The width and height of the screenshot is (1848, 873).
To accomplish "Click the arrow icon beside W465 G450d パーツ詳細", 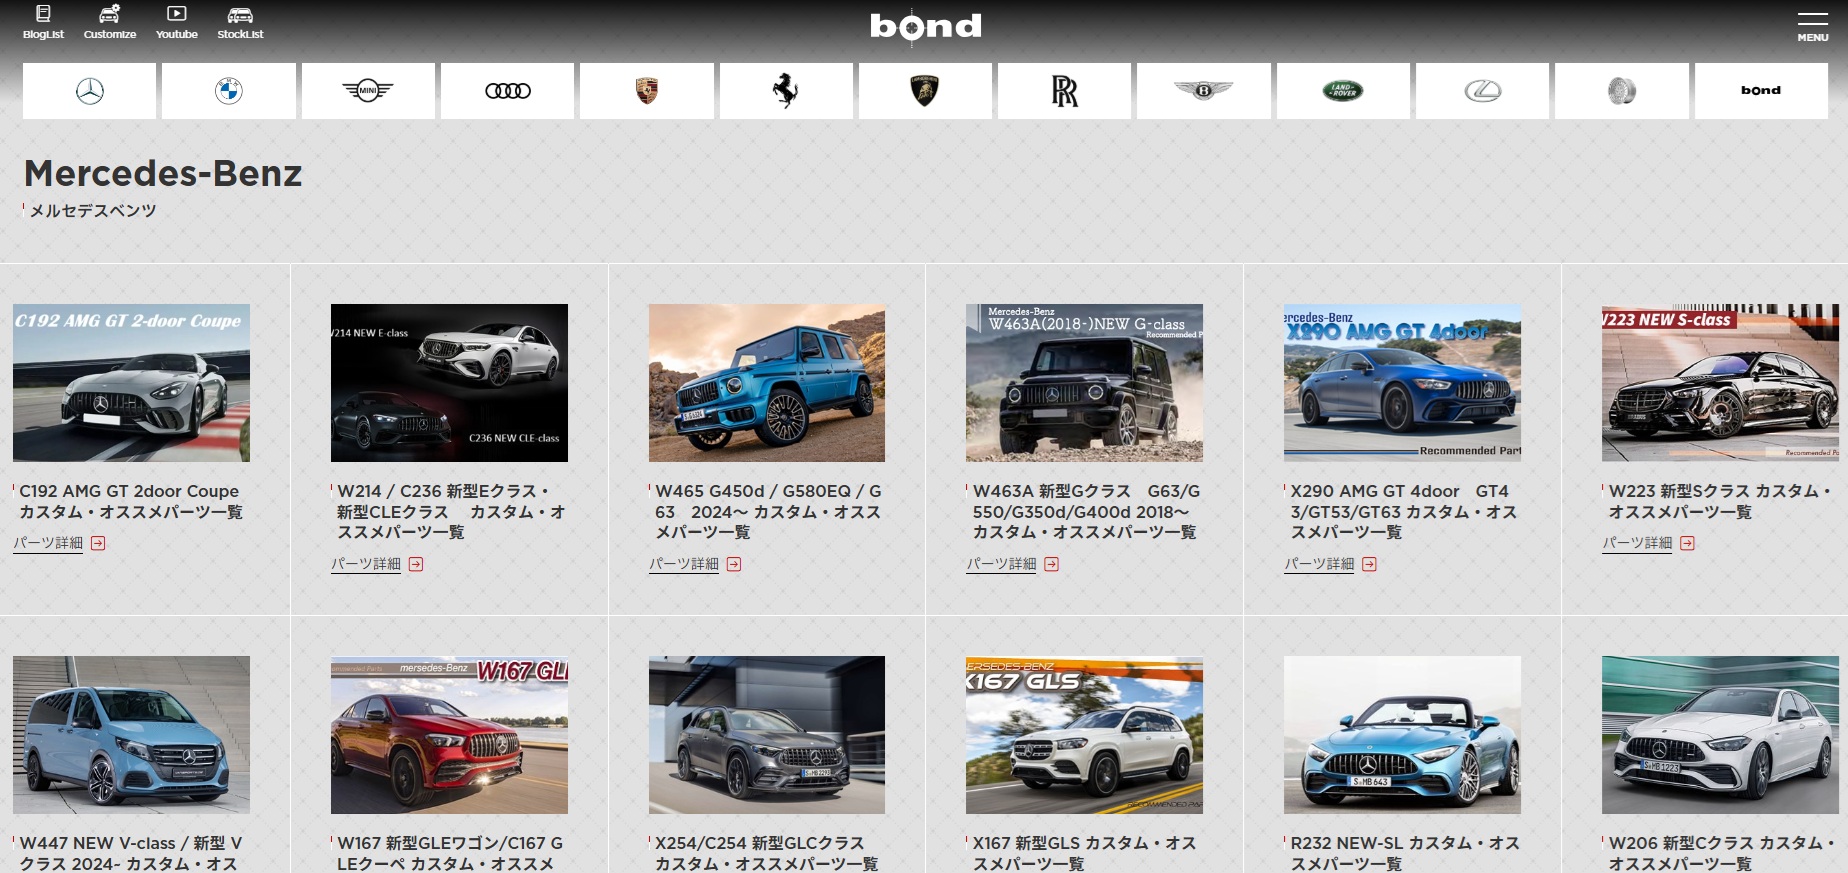I will (x=734, y=564).
